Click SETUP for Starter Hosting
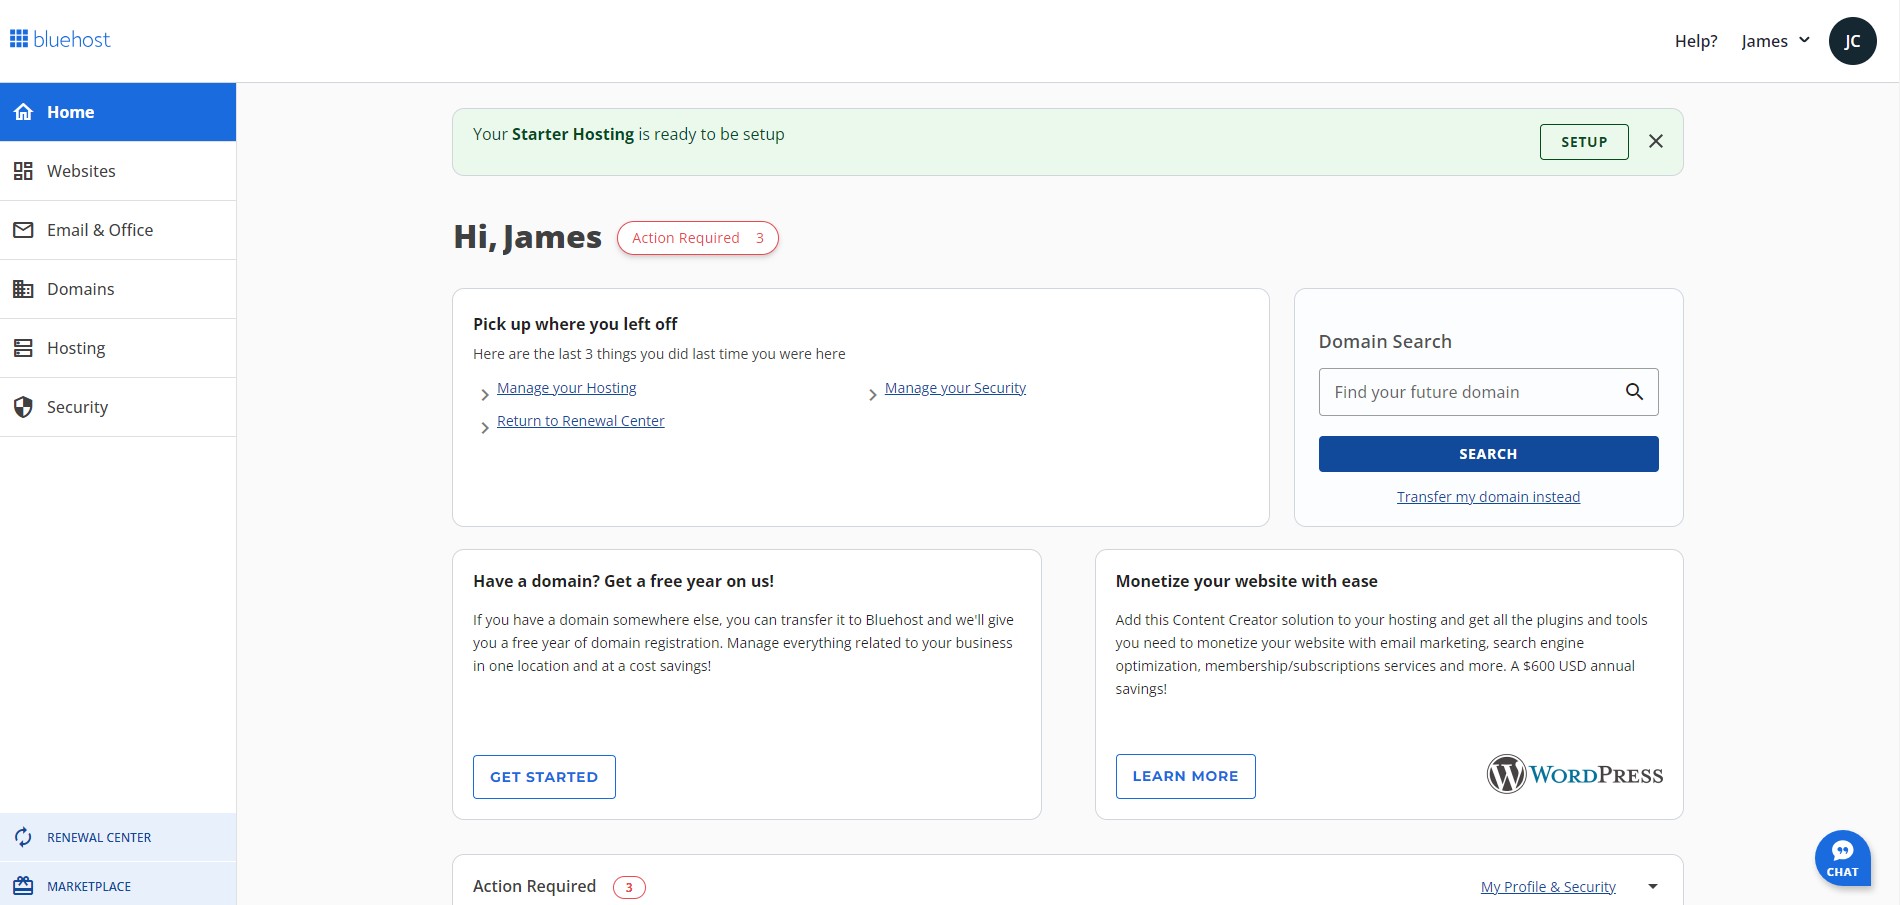This screenshot has height=905, width=1900. 1584,142
